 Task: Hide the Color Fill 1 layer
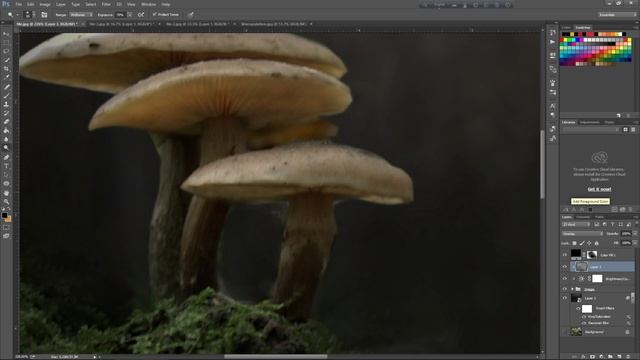[x=565, y=255]
